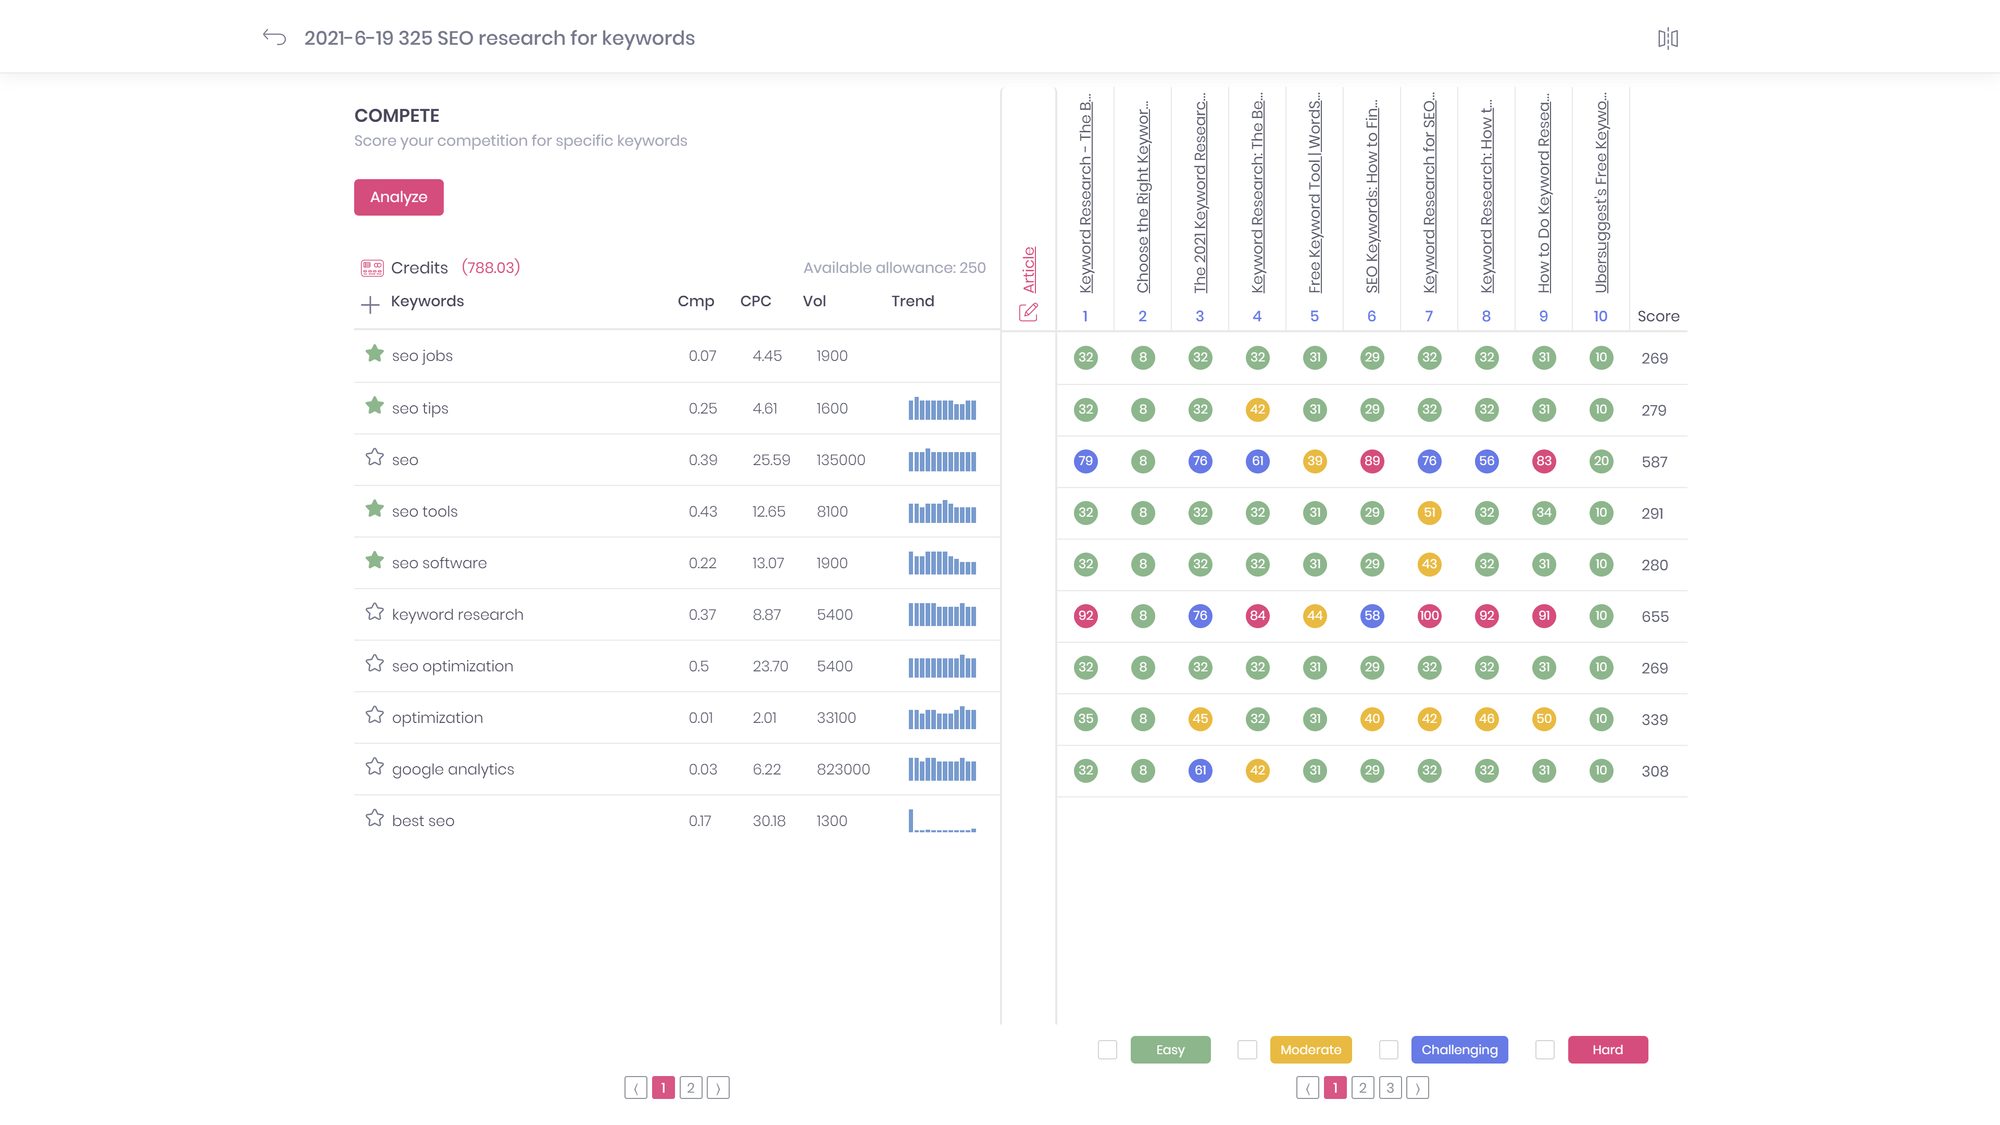This screenshot has height=1125, width=2000.
Task: Select keywords page 1
Action: coord(663,1088)
